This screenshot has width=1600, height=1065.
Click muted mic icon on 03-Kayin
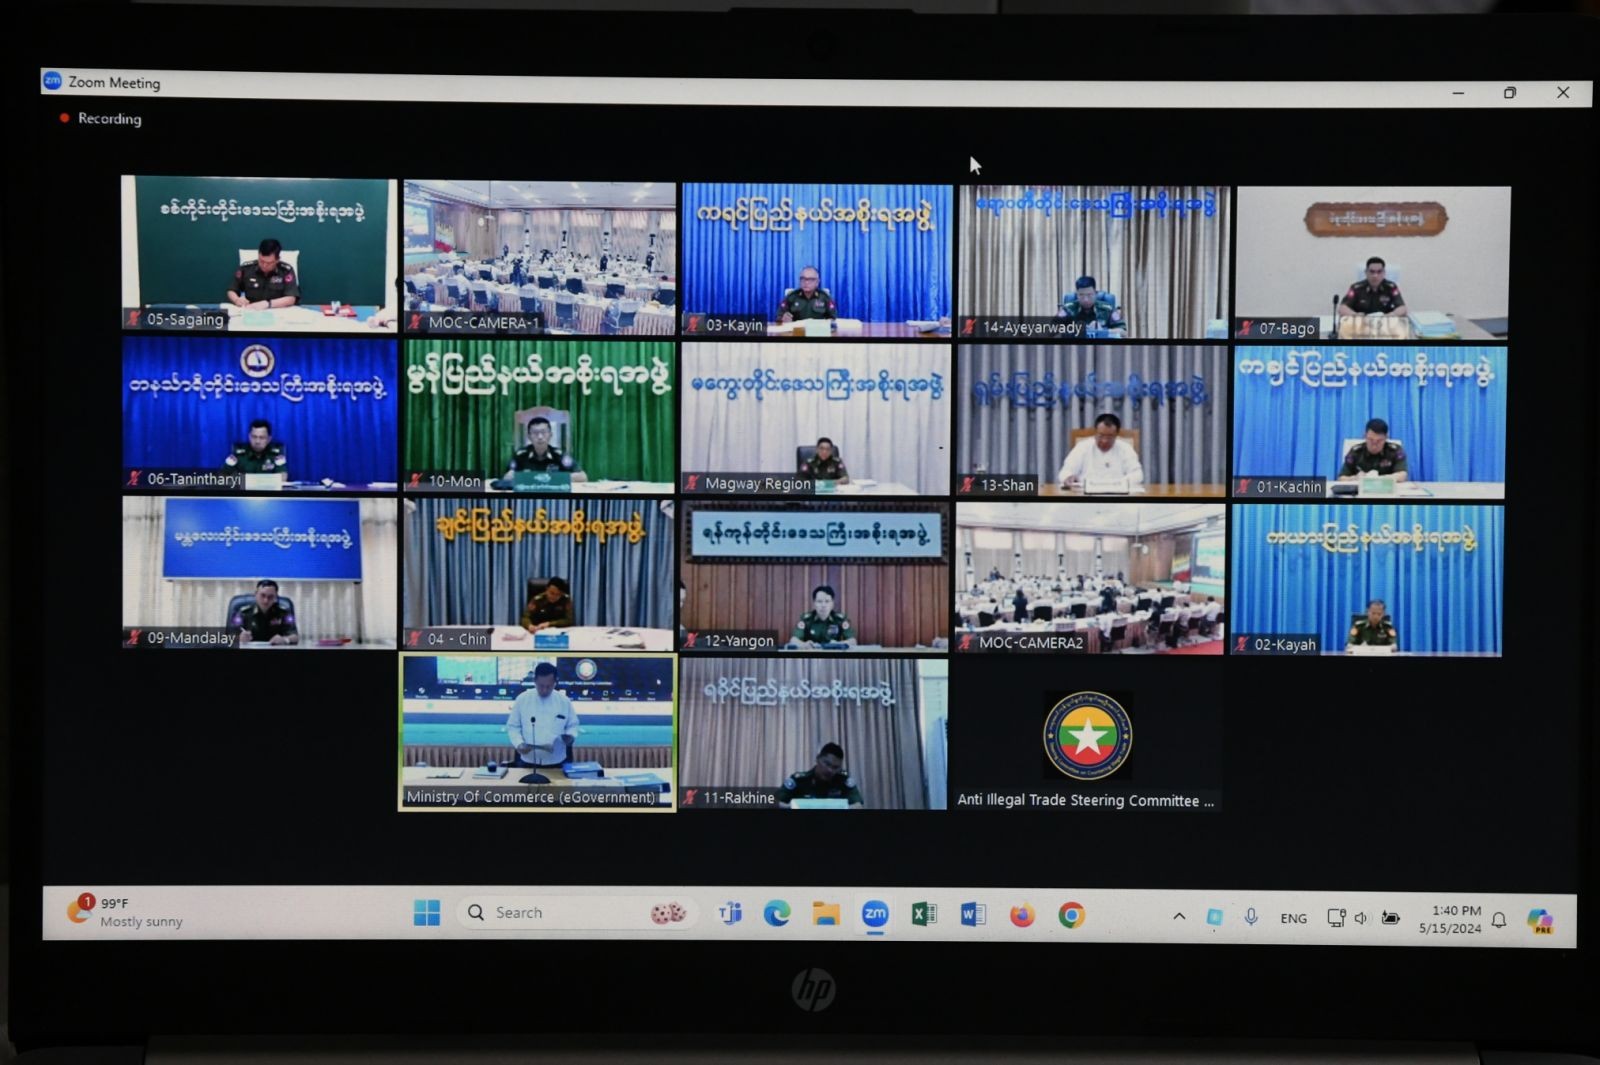tap(693, 324)
